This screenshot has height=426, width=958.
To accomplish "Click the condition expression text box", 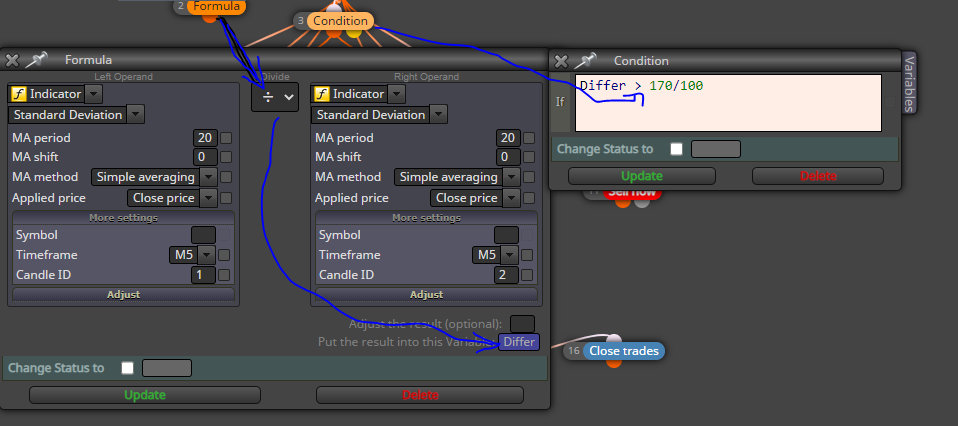I will (728, 103).
